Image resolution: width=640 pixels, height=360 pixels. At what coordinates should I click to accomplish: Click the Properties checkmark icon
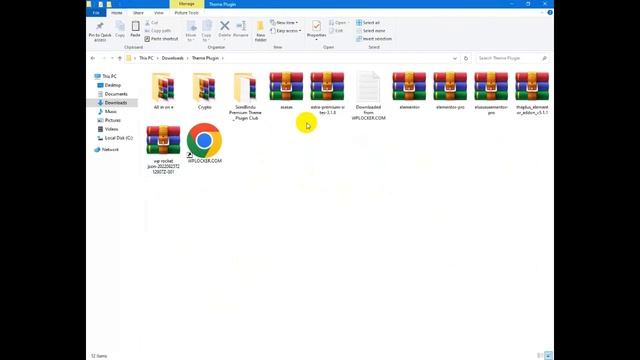click(316, 26)
